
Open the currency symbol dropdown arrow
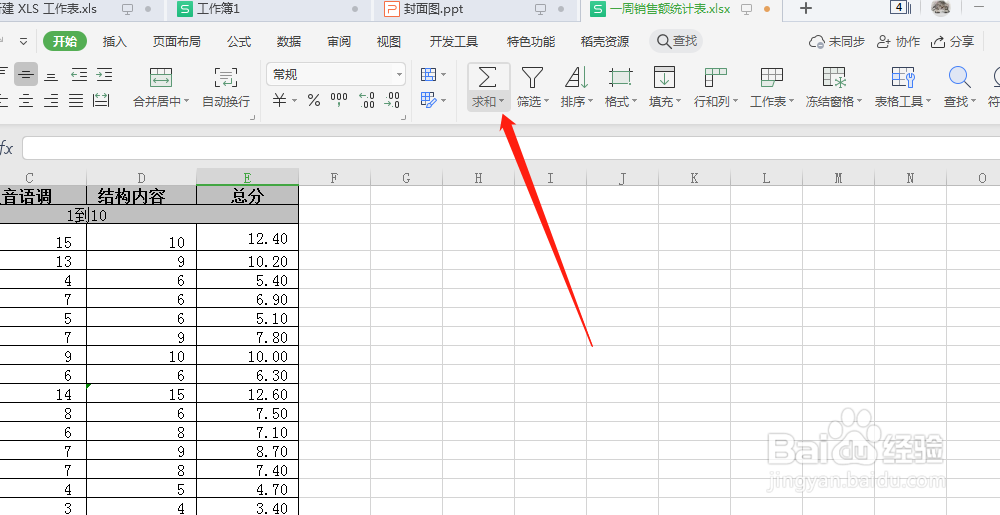(295, 101)
